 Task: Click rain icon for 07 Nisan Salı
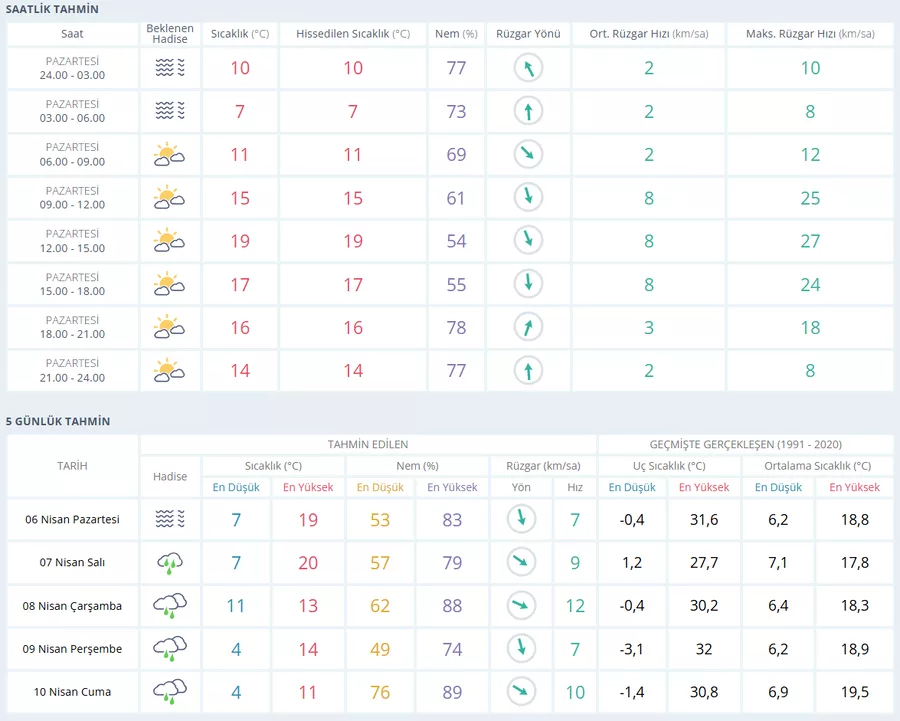click(x=170, y=563)
